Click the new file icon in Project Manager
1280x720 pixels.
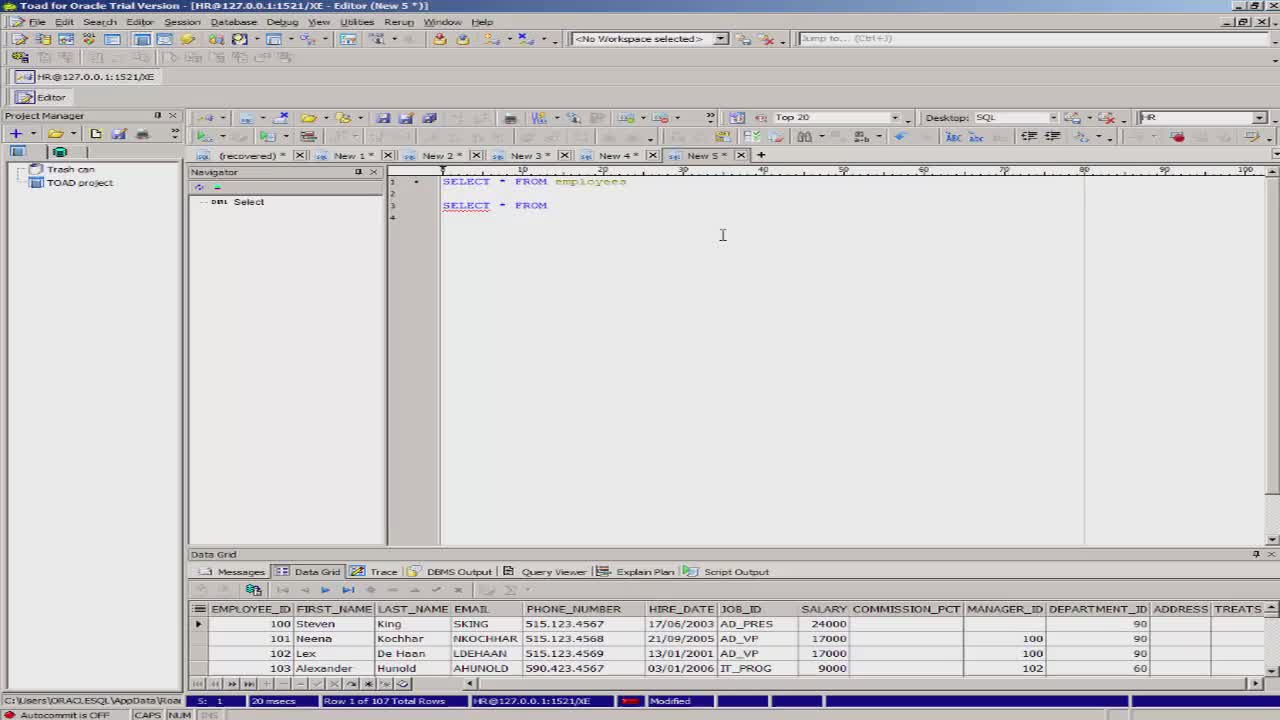click(96, 133)
